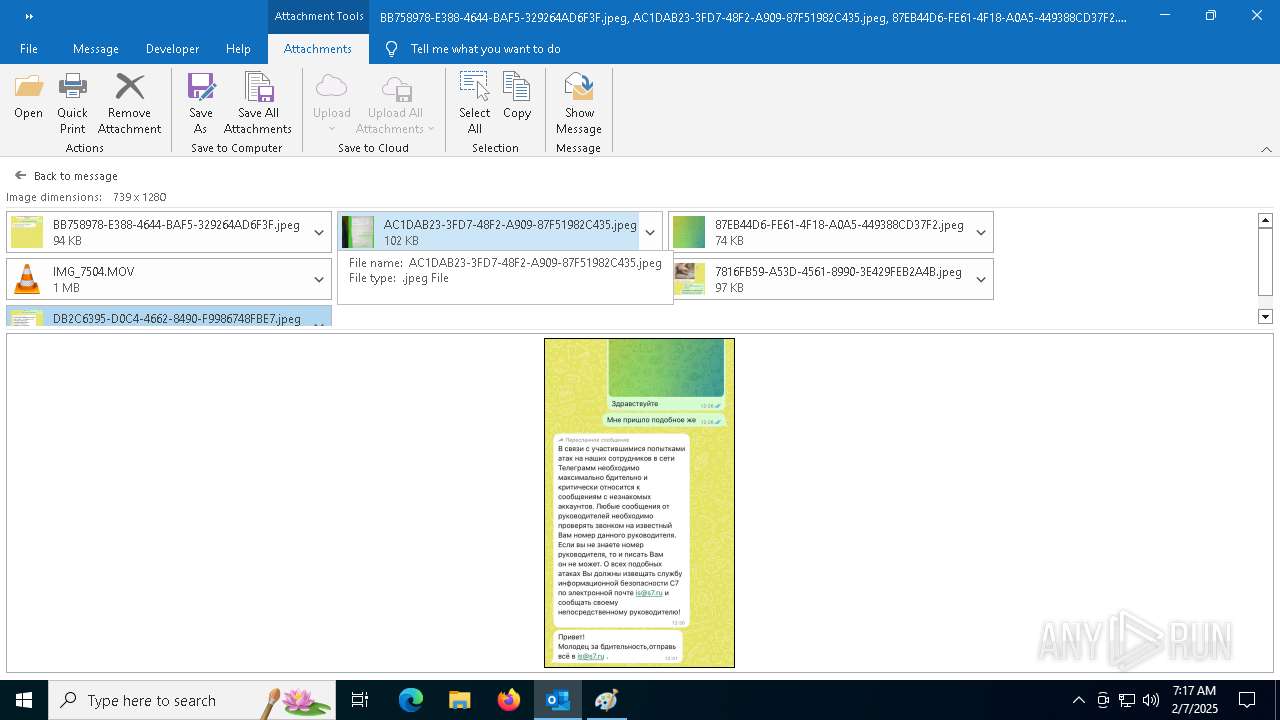This screenshot has width=1280, height=720.
Task: Click Tell me what you want to do
Action: (x=485, y=49)
